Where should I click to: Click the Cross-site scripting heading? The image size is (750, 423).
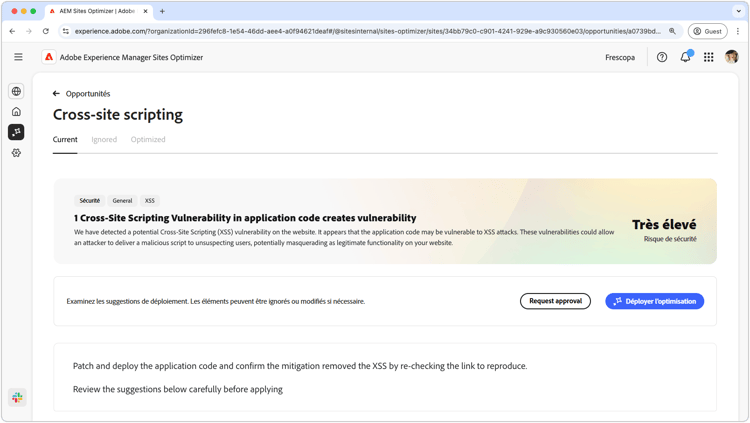(x=118, y=115)
